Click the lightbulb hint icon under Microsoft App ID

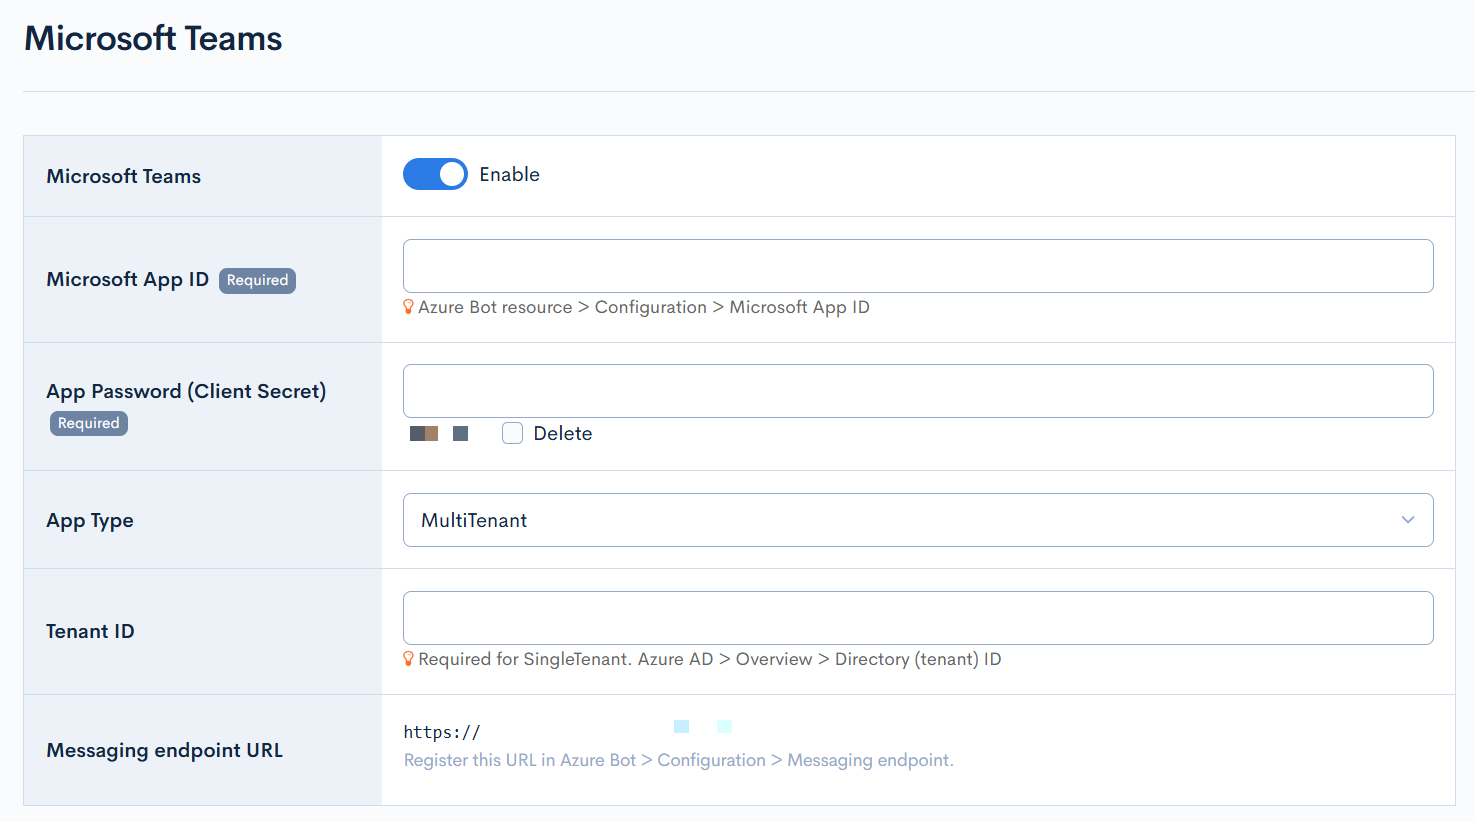click(x=408, y=307)
